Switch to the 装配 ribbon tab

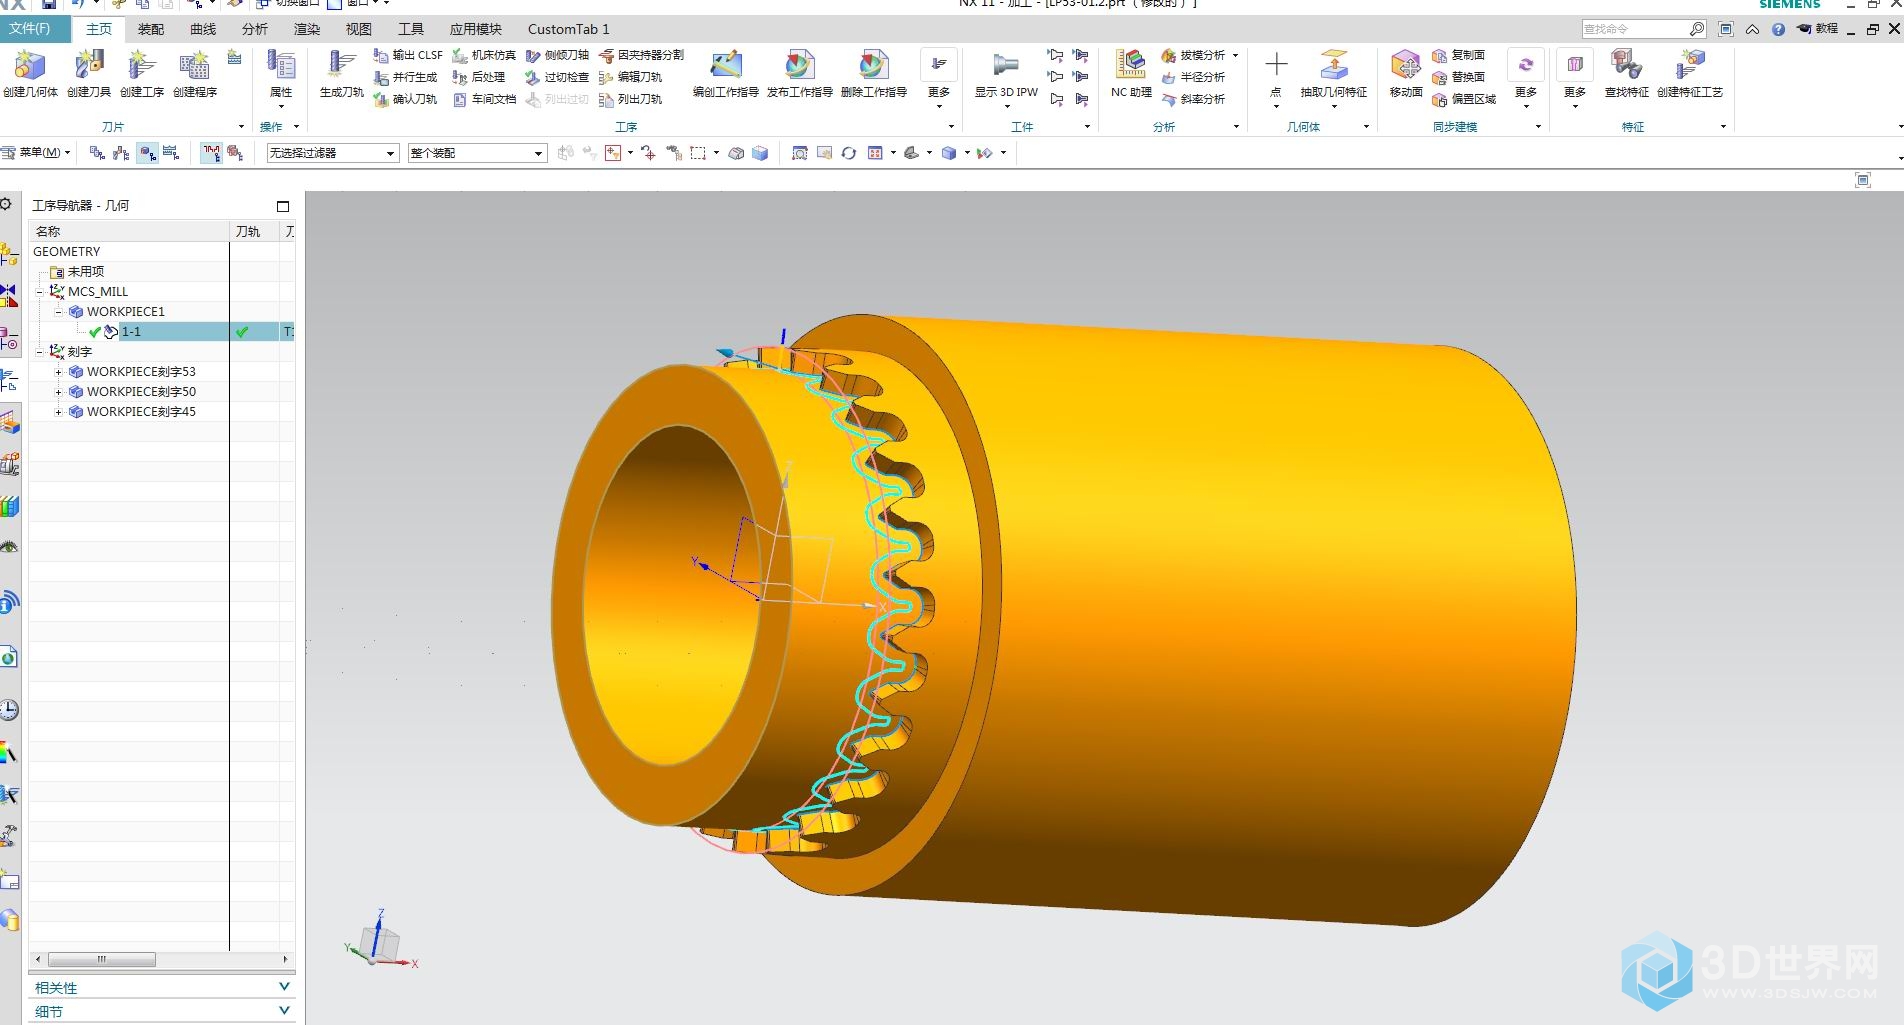tap(151, 29)
